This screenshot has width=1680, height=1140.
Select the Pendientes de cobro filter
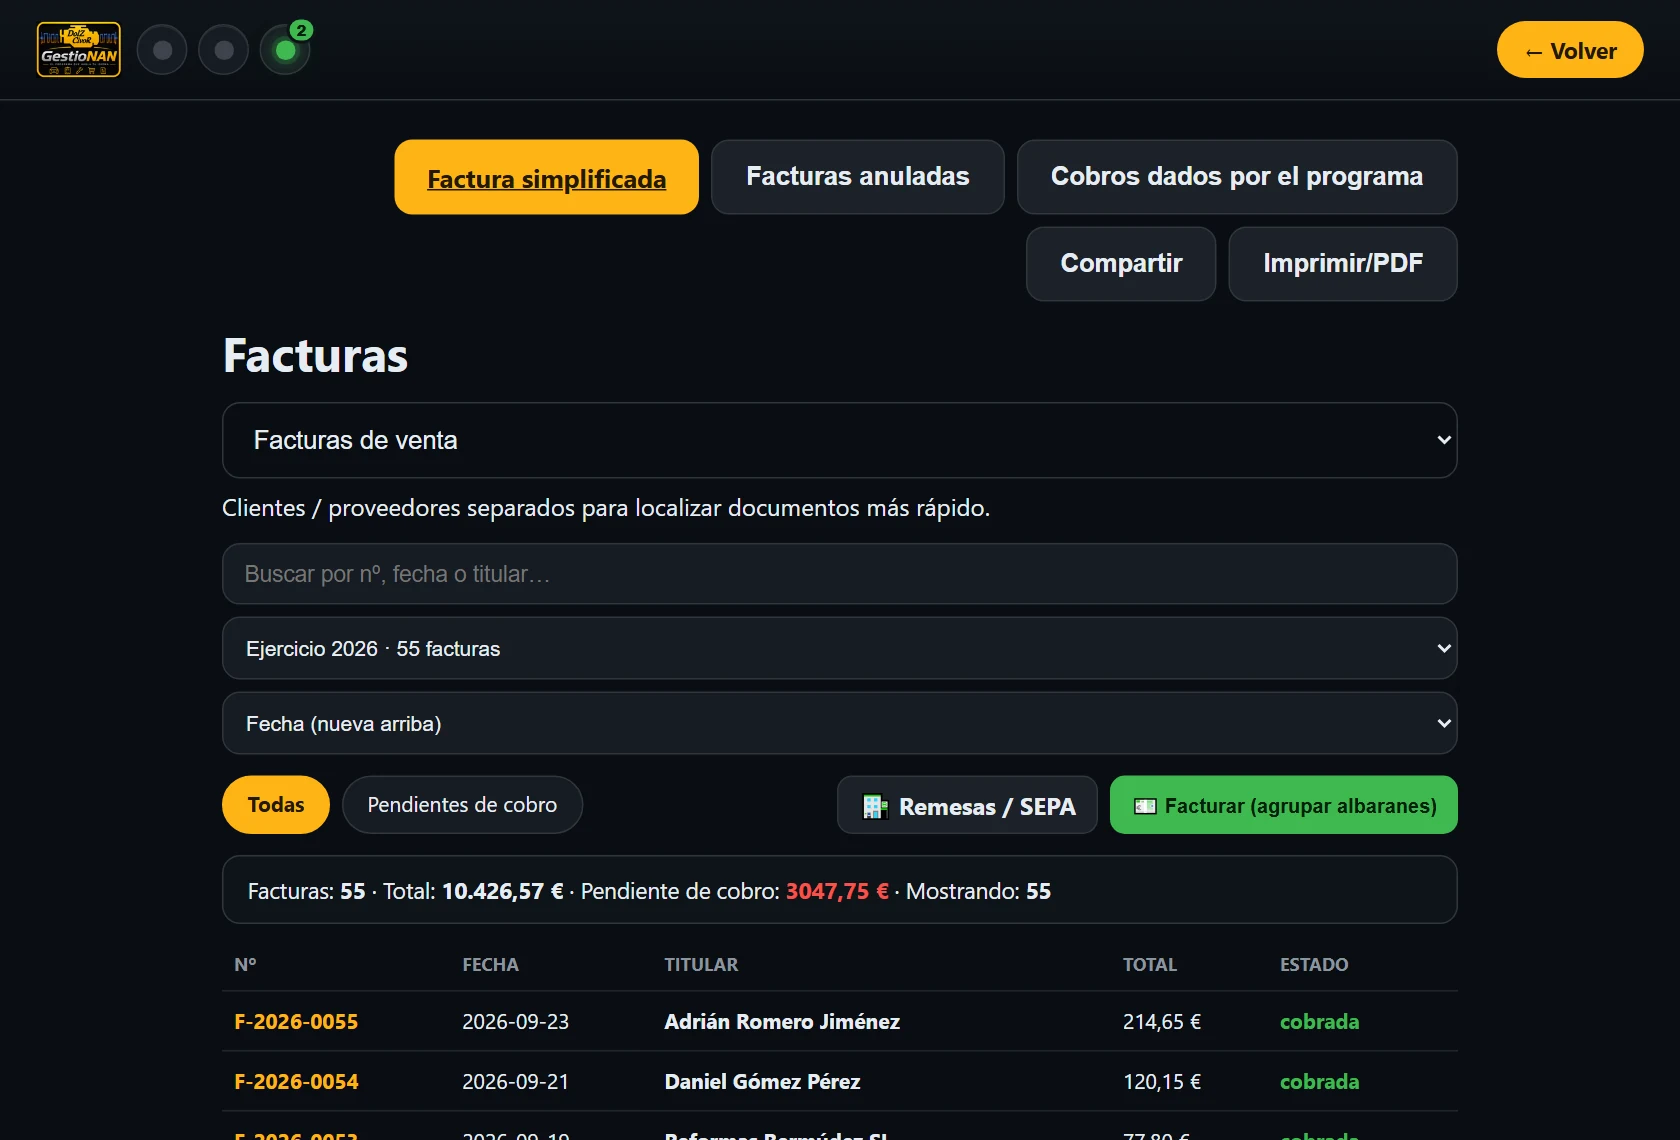[x=462, y=805]
